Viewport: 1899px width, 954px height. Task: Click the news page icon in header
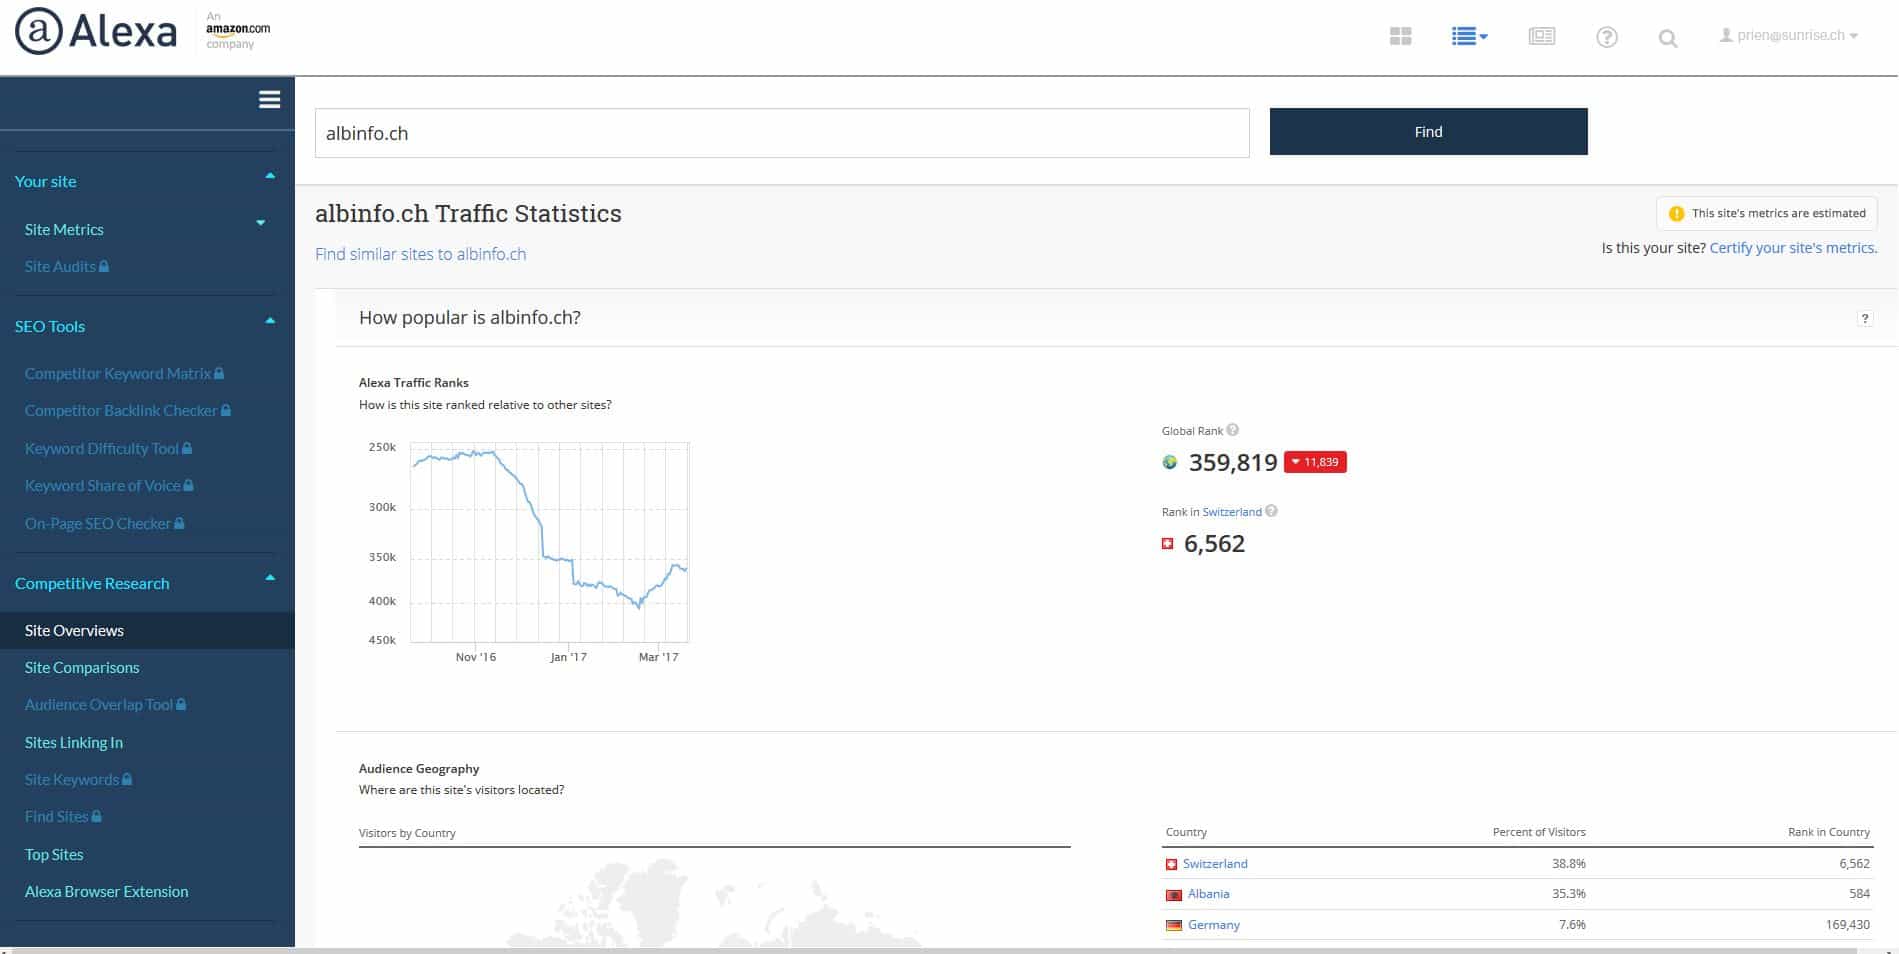1541,37
